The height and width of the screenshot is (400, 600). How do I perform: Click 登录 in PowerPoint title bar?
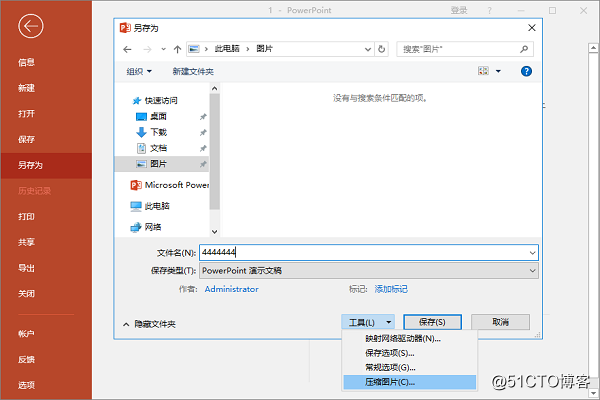pos(459,10)
